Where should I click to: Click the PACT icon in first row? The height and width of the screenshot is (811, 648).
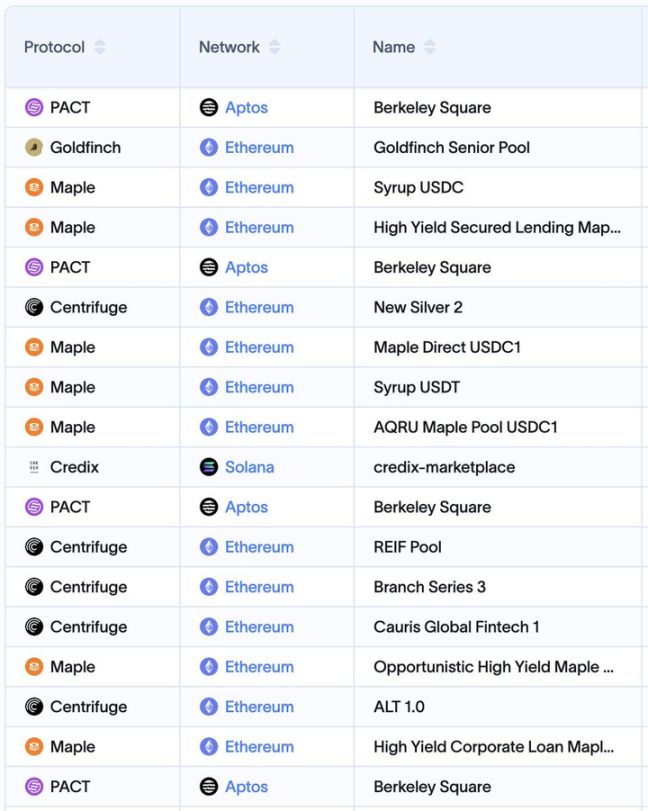point(34,107)
